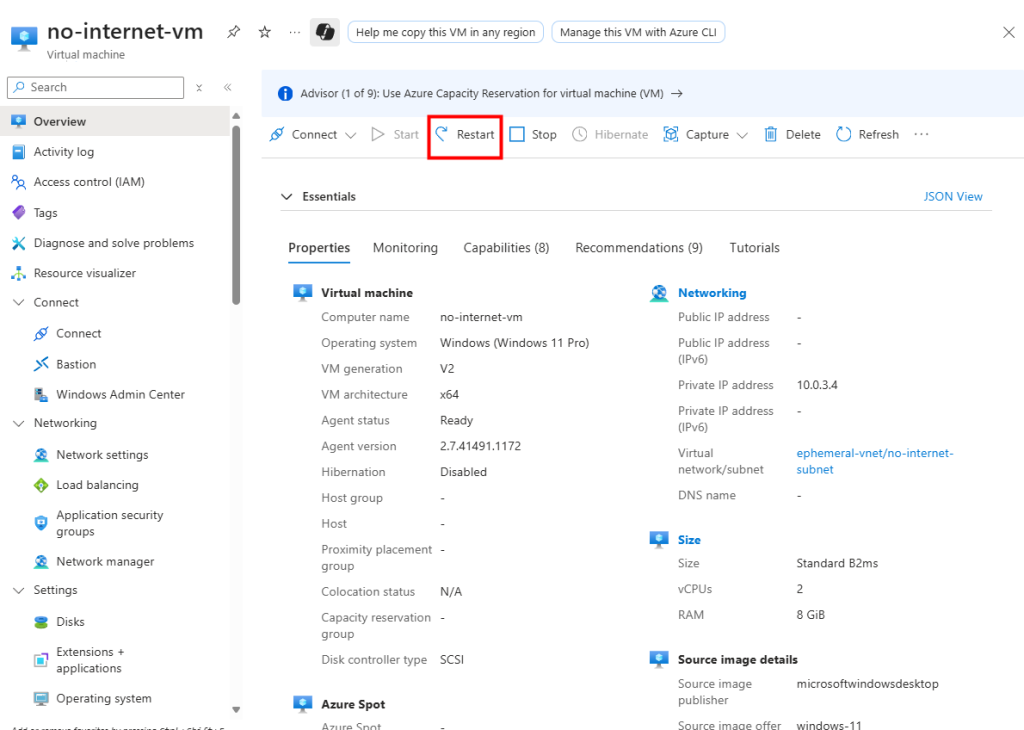Restart the virtual machine
Screen dimensions: 1024x730
click(x=465, y=135)
